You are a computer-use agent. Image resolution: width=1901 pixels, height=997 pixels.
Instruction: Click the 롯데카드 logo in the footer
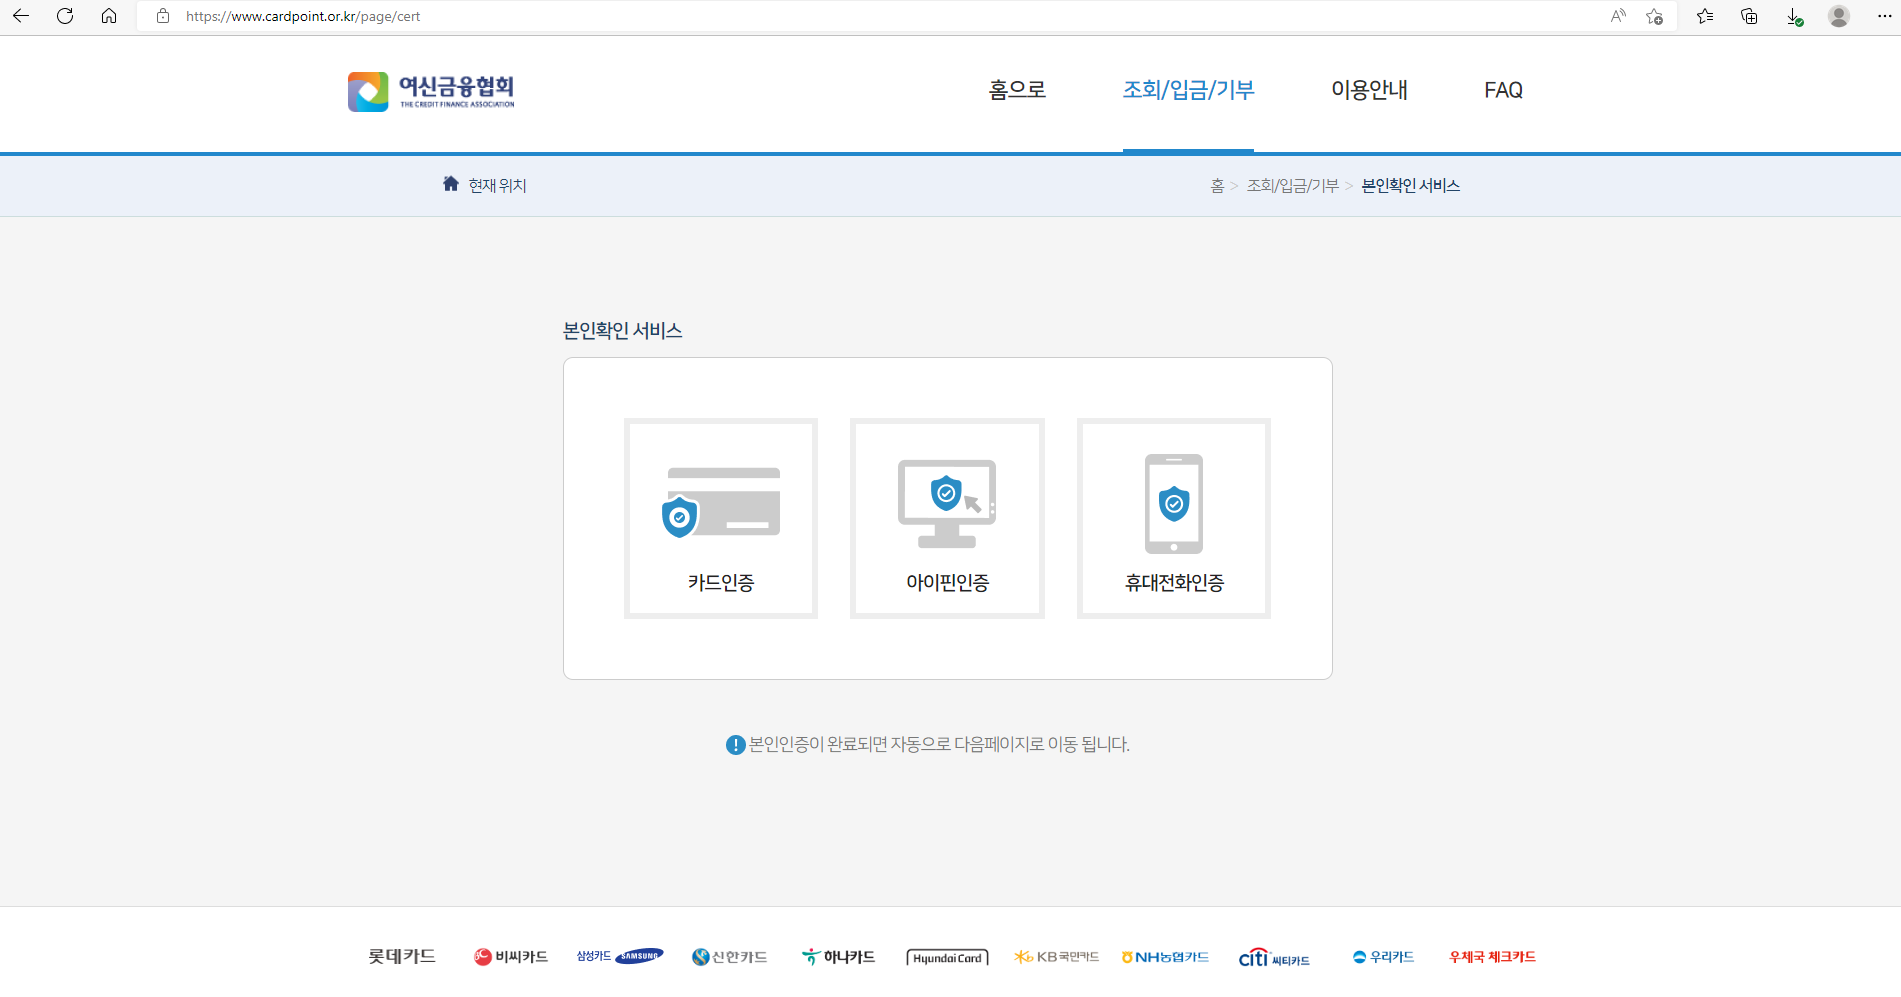point(400,956)
